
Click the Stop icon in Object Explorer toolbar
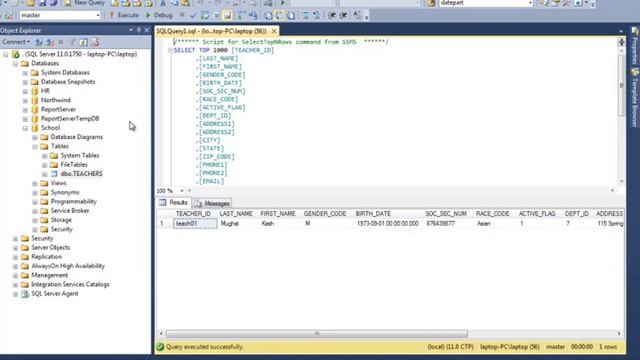(61, 42)
